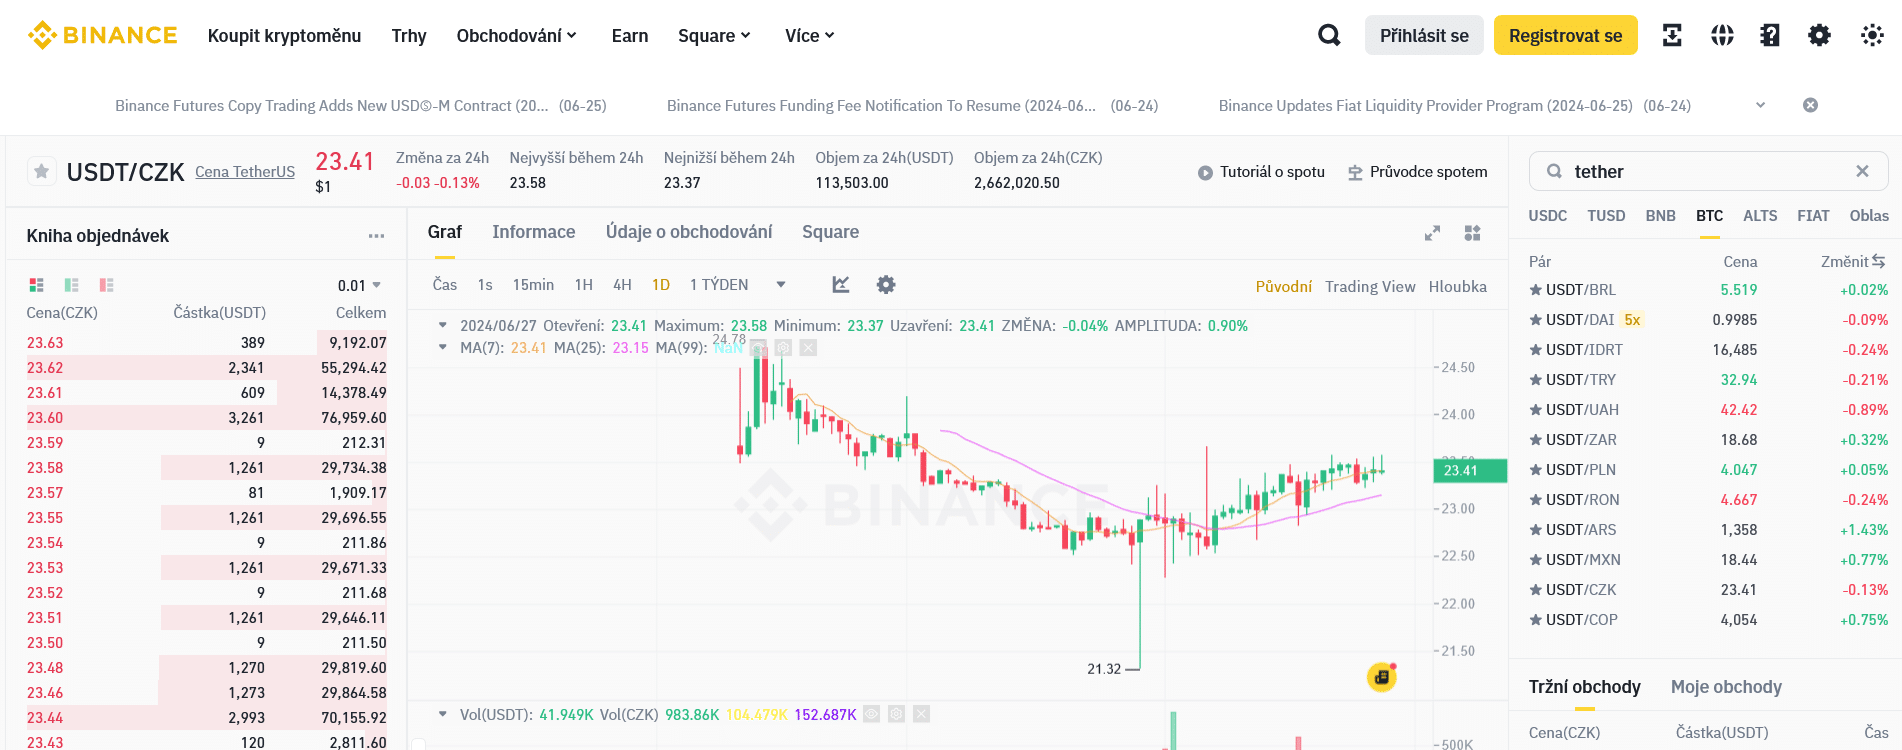Open Průvodce spotem guide

(1417, 172)
